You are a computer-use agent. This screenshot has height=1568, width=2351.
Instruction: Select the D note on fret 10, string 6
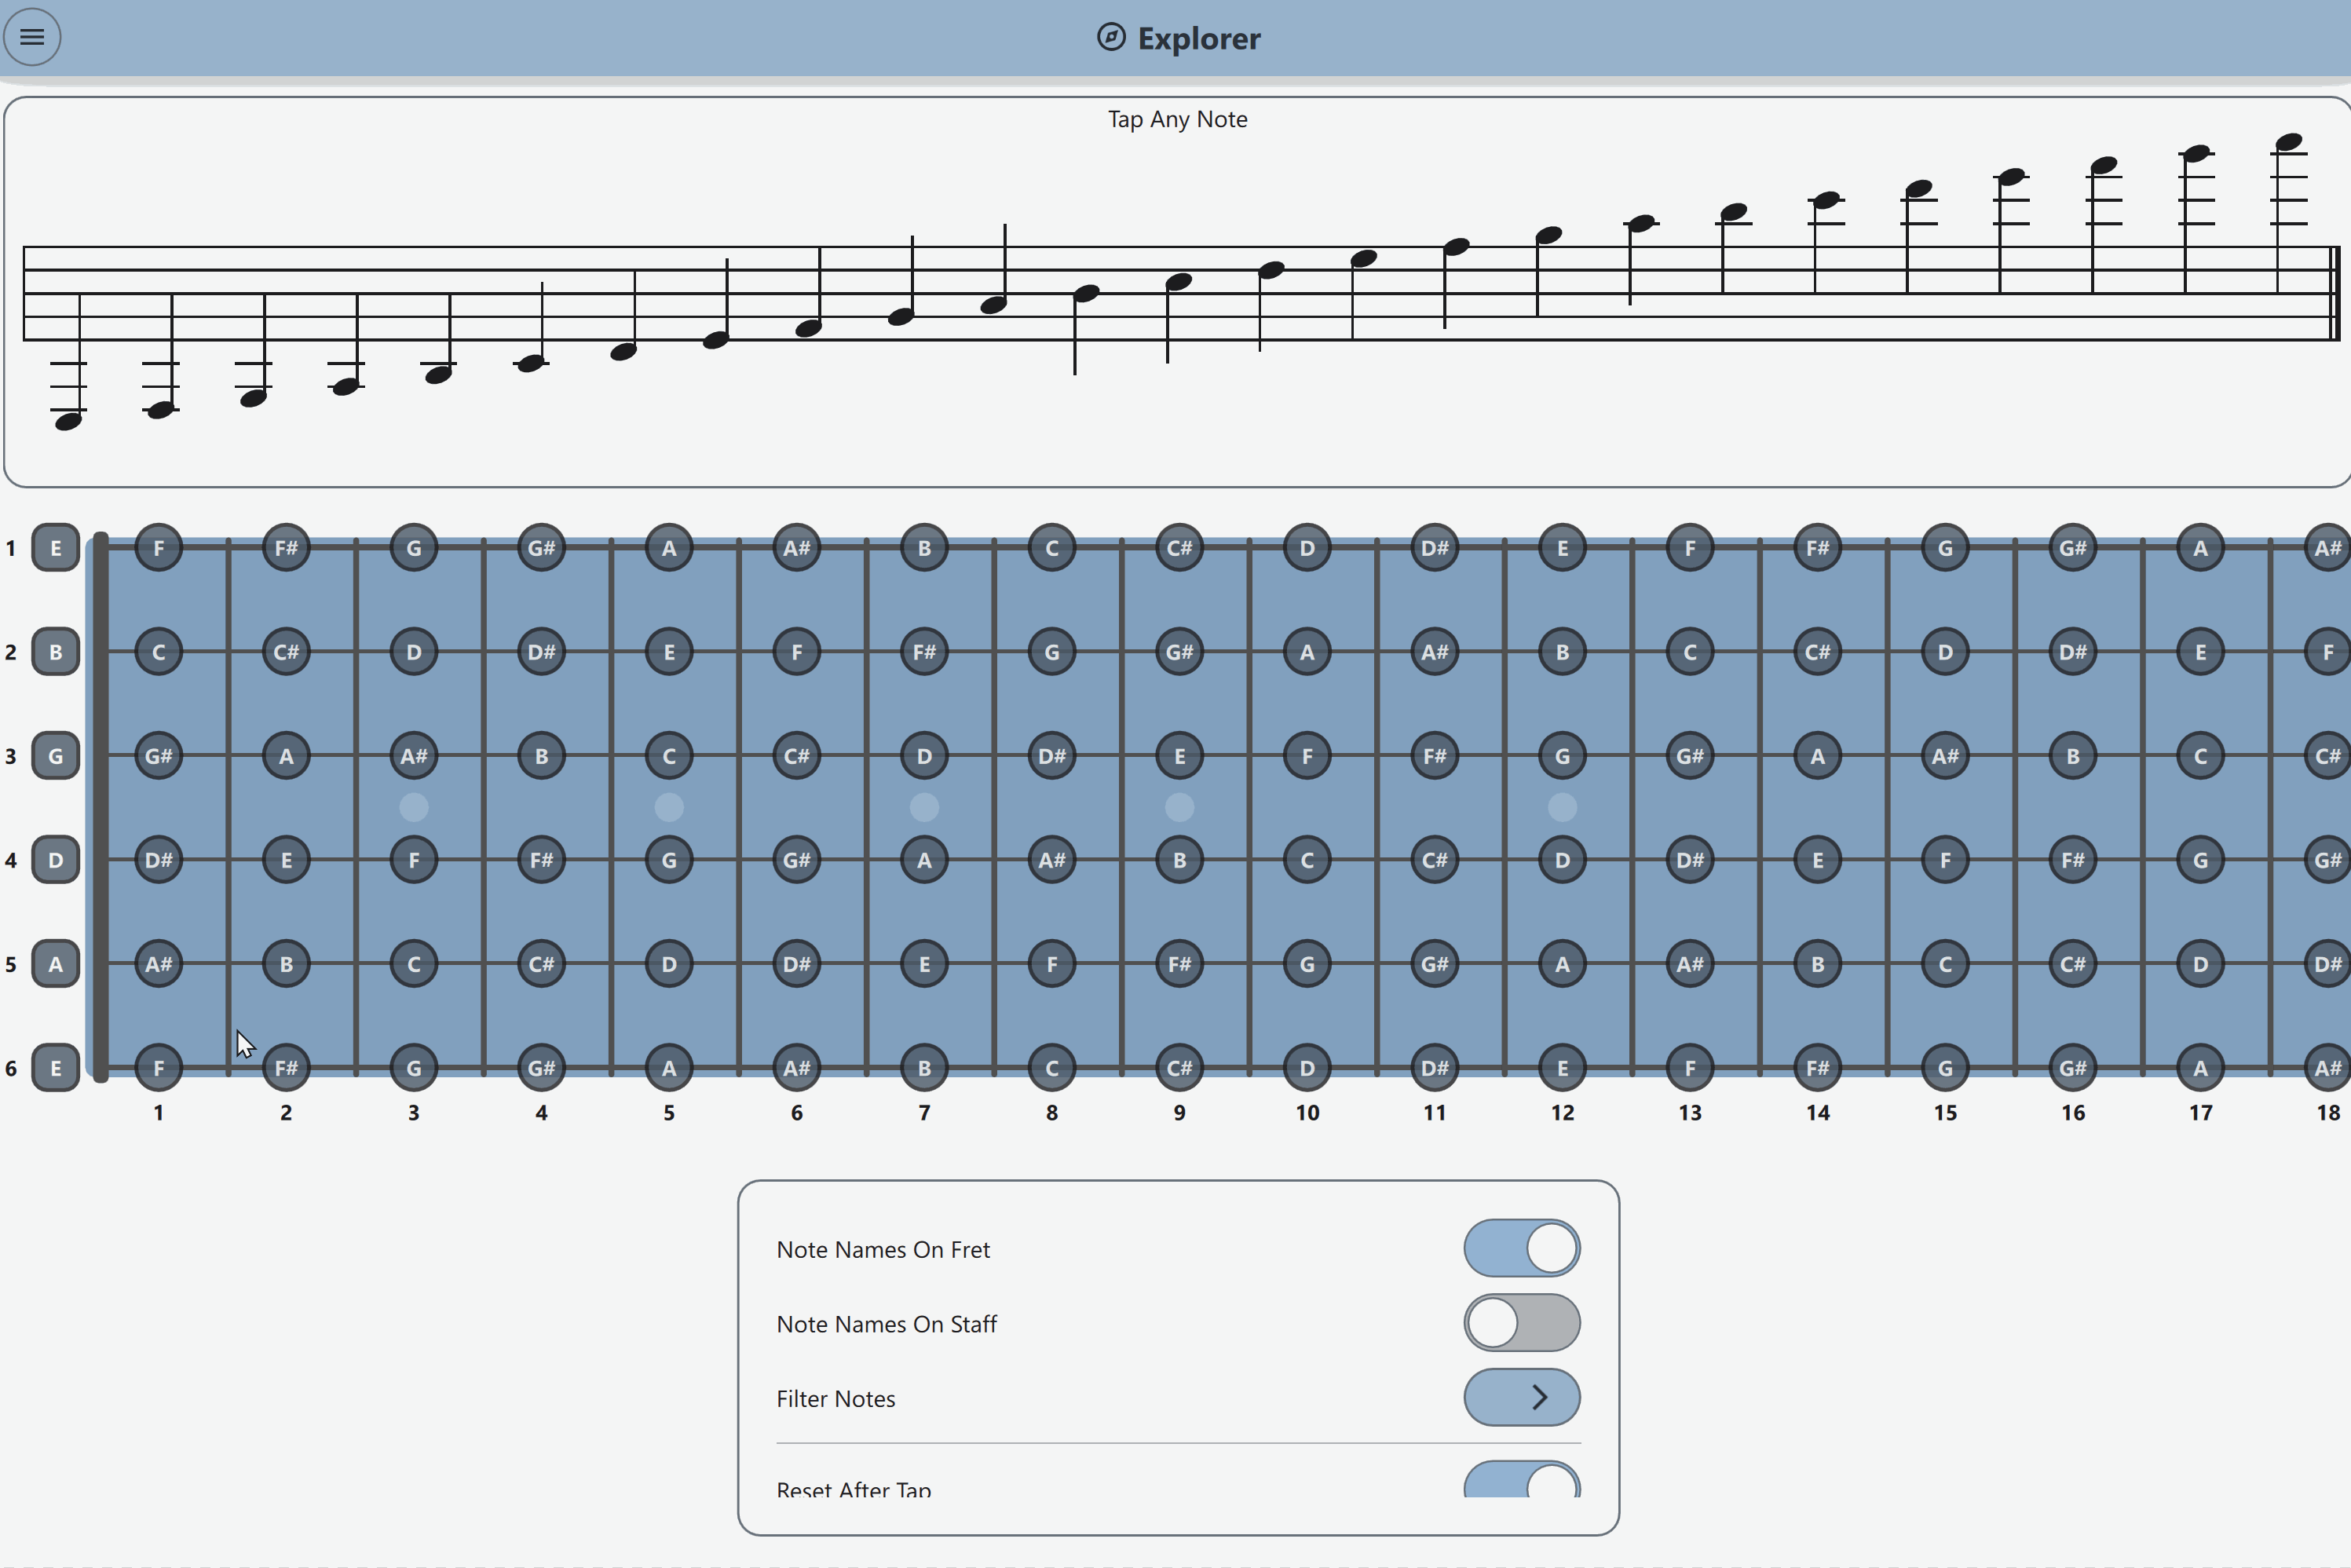point(1307,1068)
